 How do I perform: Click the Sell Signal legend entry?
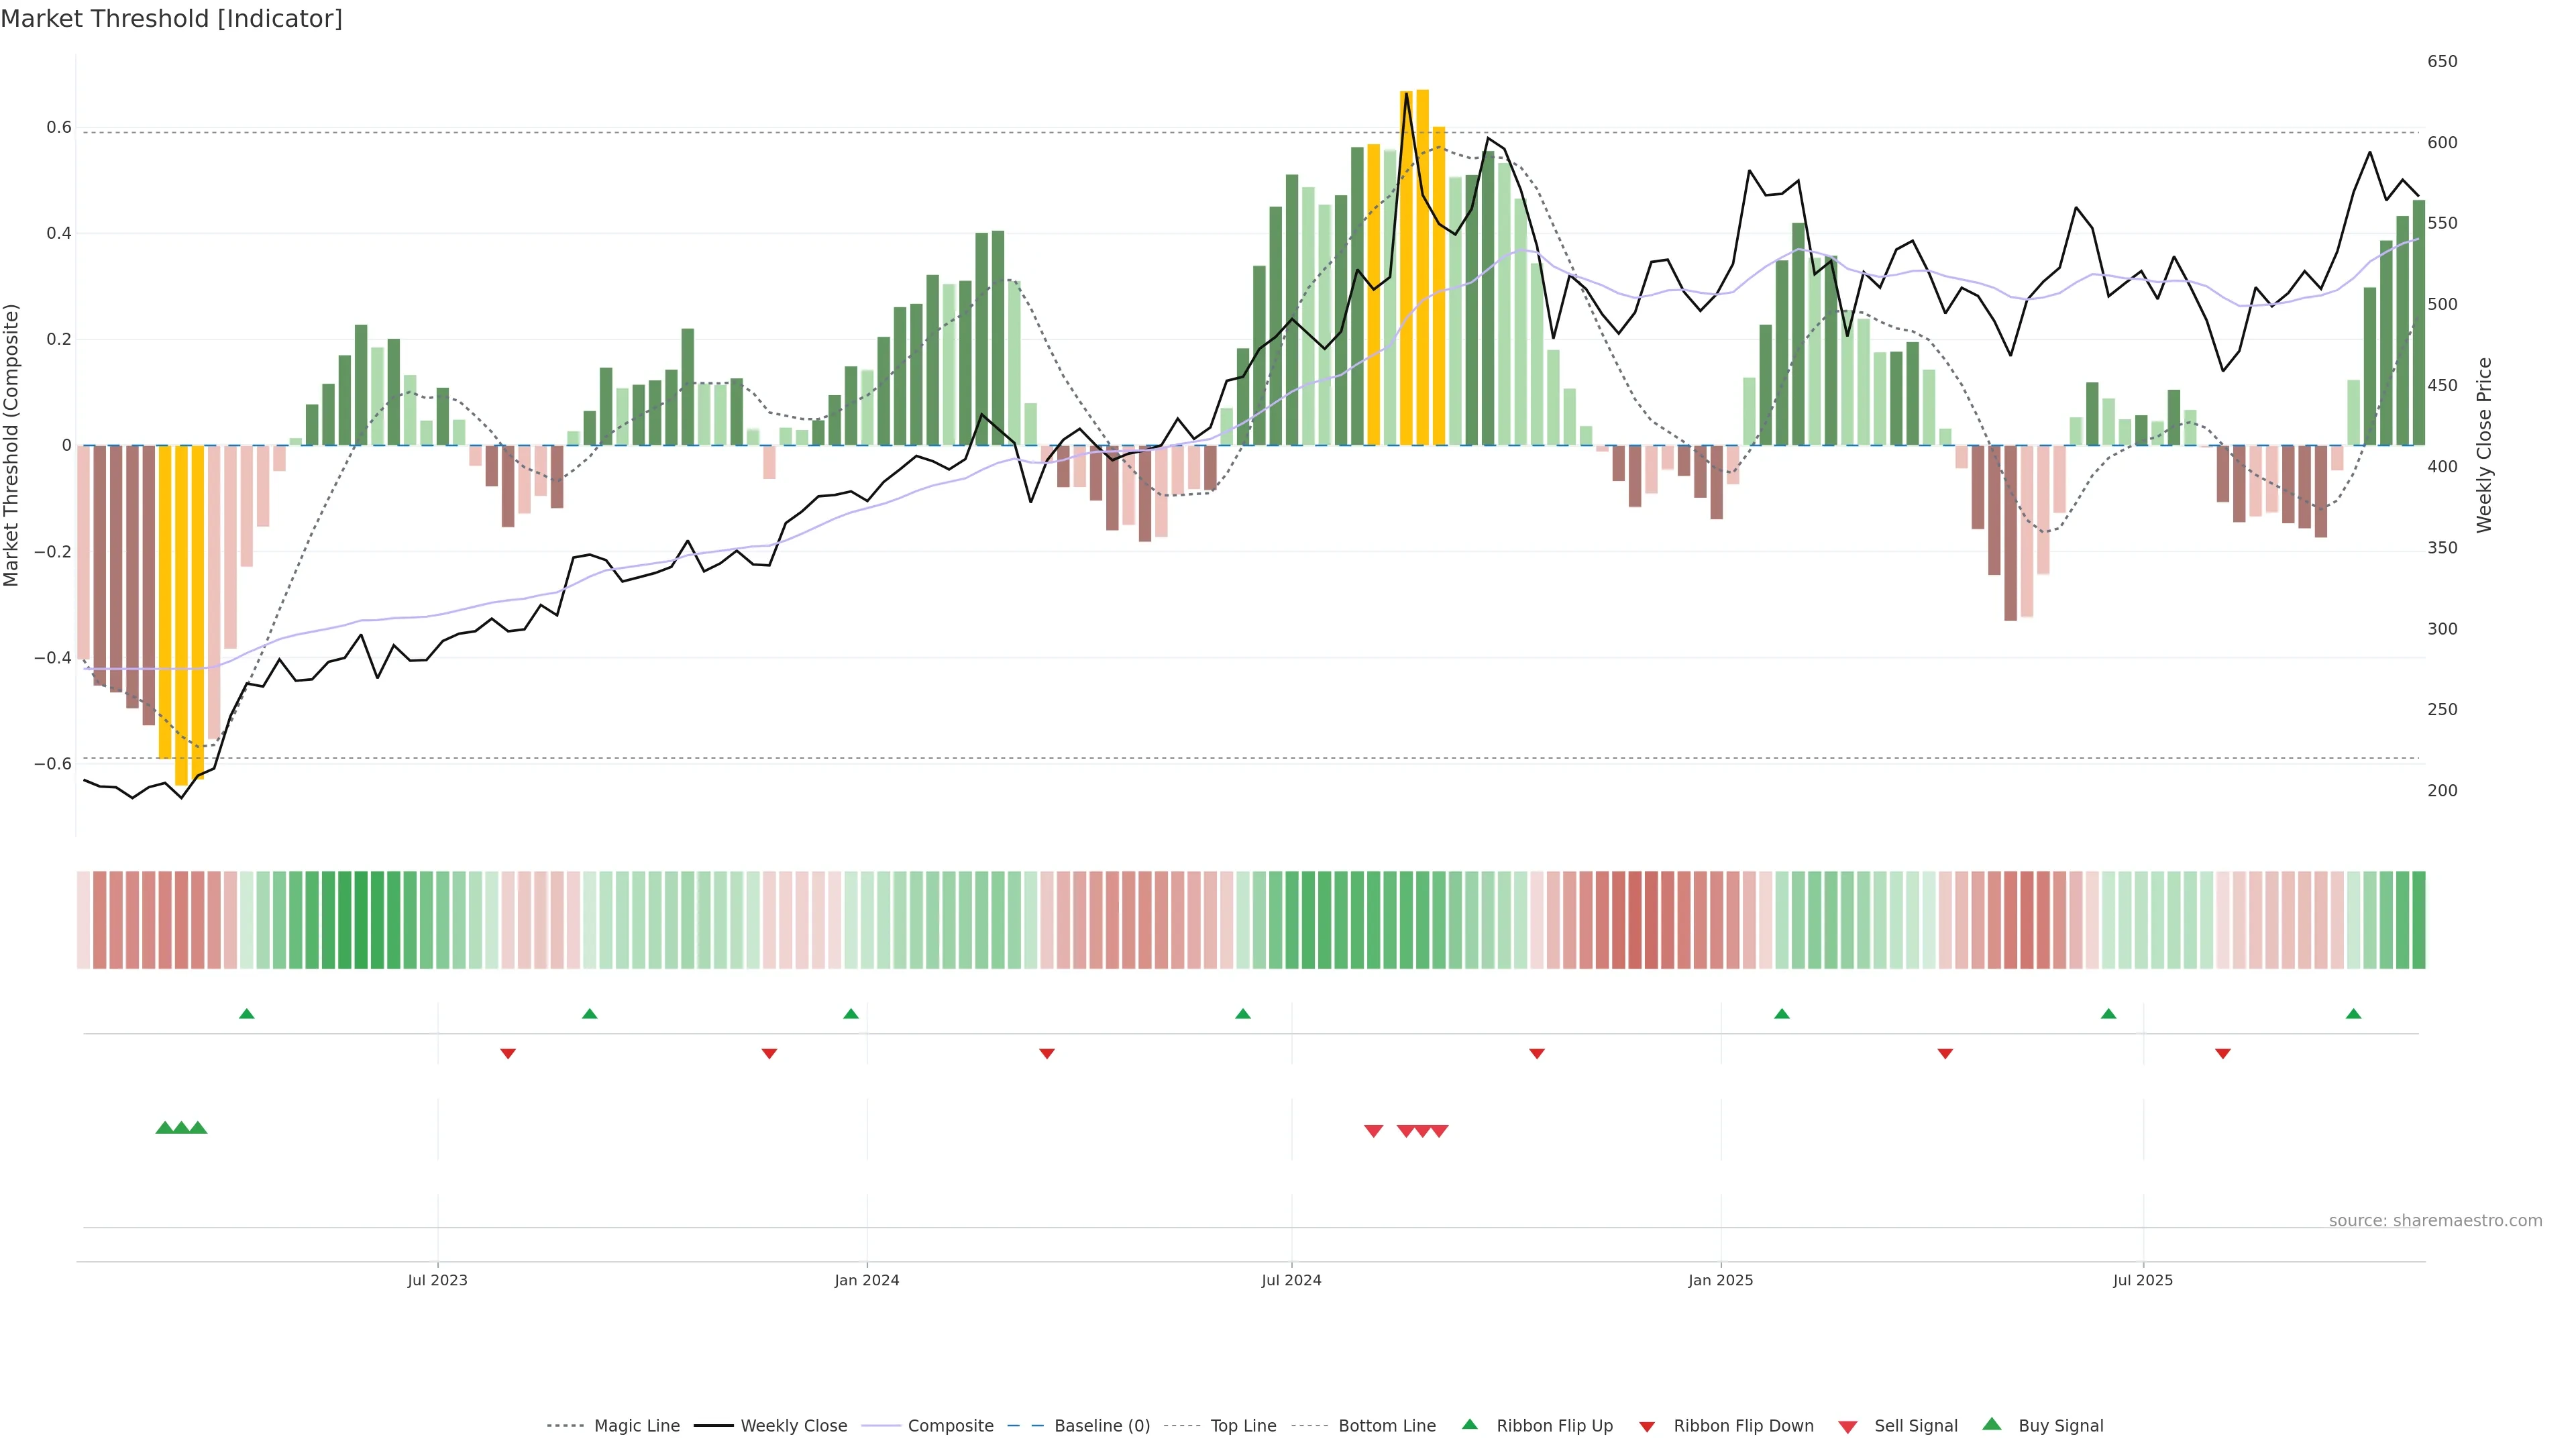pyautogui.click(x=1915, y=1426)
